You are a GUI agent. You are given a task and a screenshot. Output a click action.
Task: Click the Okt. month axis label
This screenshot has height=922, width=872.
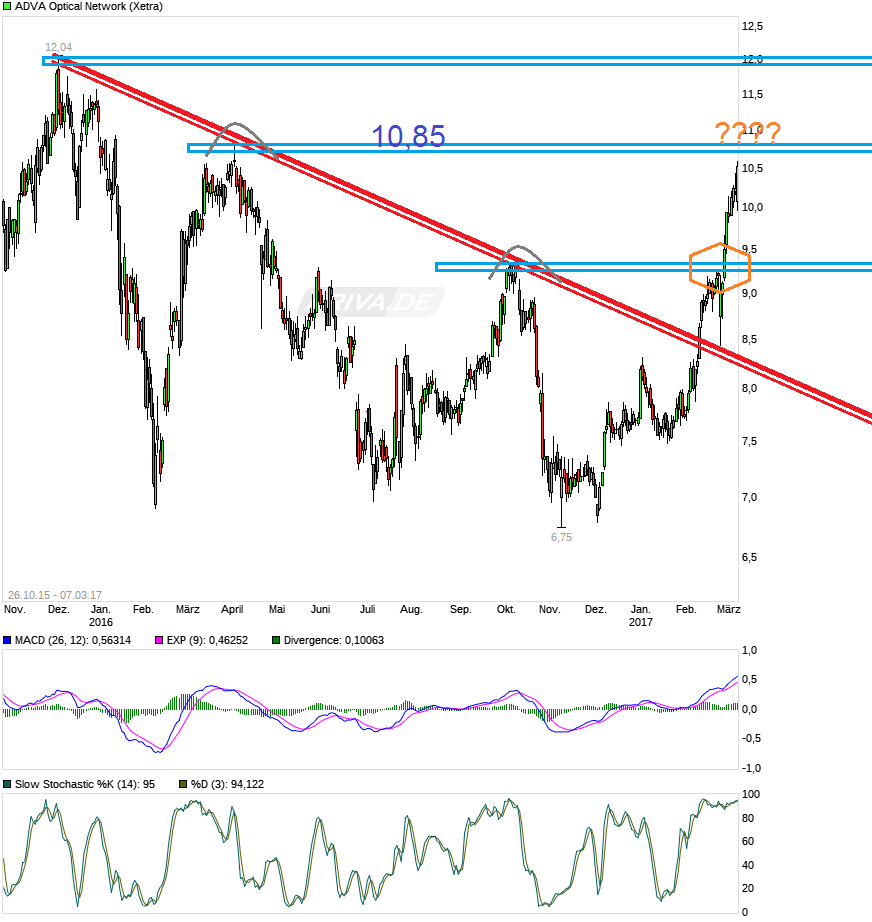tap(506, 609)
